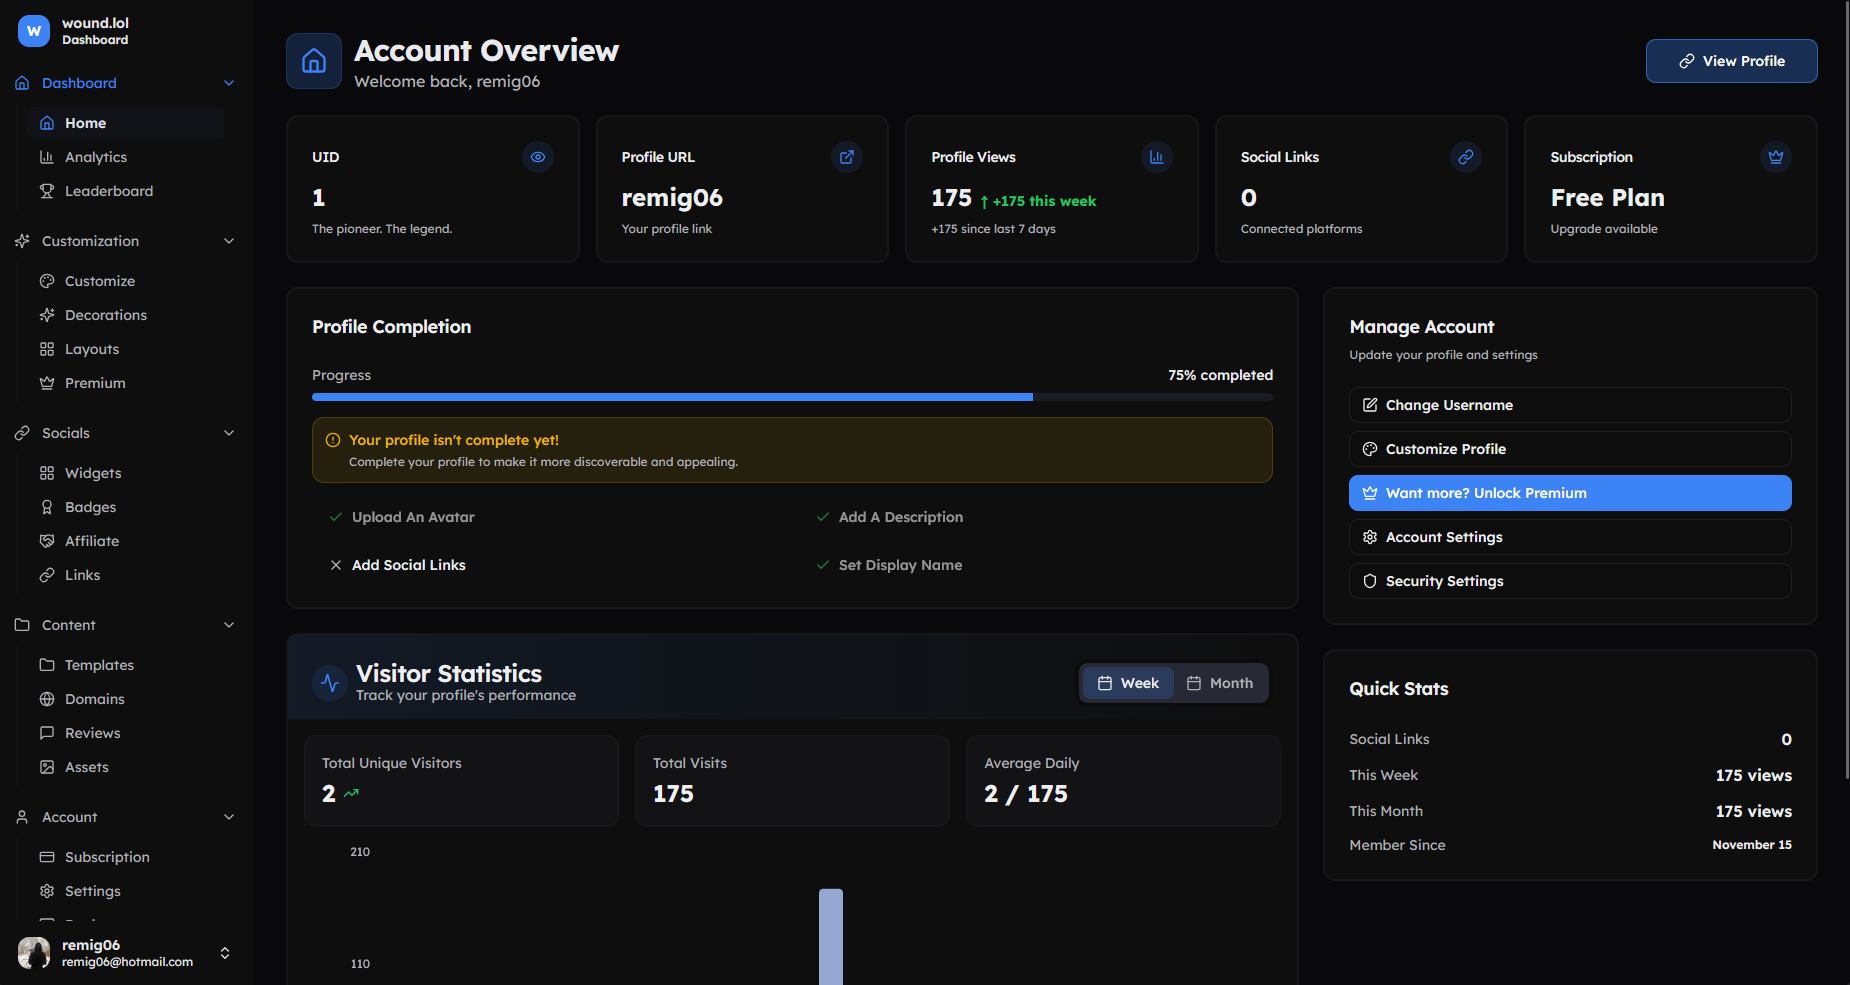The height and width of the screenshot is (985, 1850).
Task: Open the Analytics sidebar item
Action: pos(95,157)
